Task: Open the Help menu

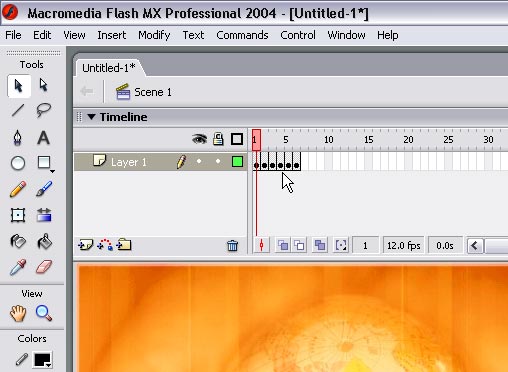Action: click(388, 35)
